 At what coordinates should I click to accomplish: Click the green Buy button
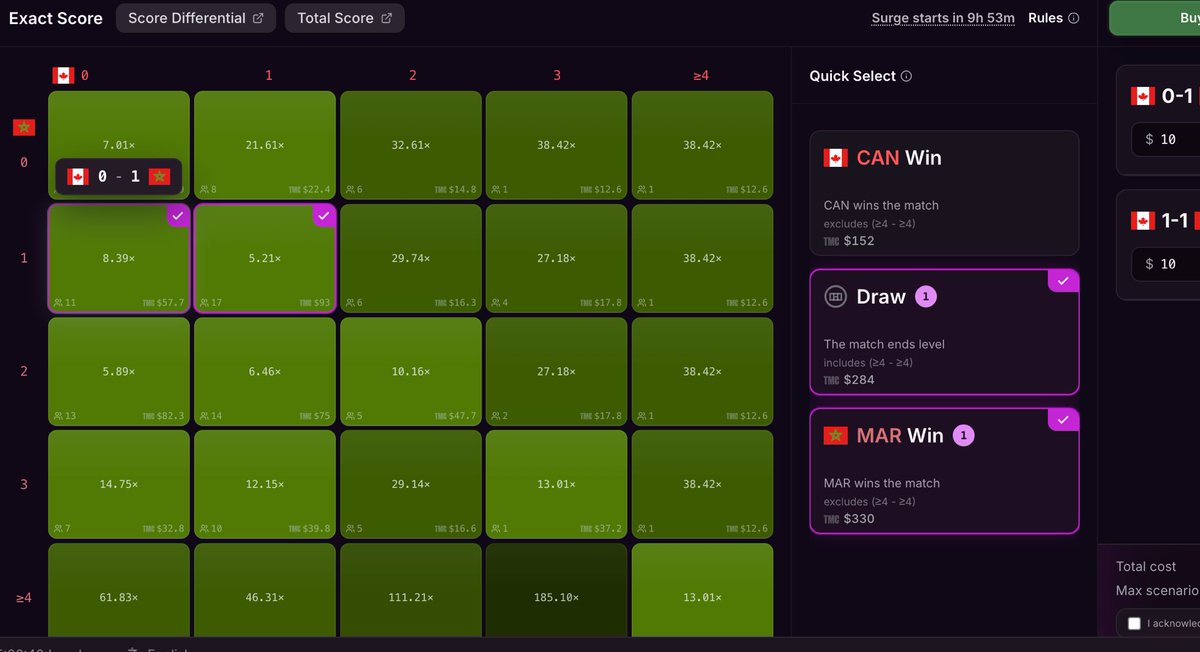(1155, 18)
